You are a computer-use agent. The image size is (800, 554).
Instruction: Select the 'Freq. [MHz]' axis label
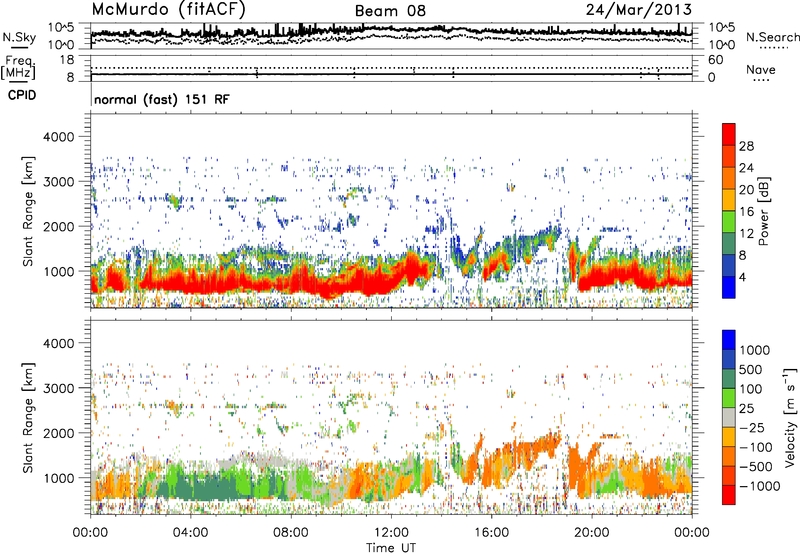click(x=18, y=68)
